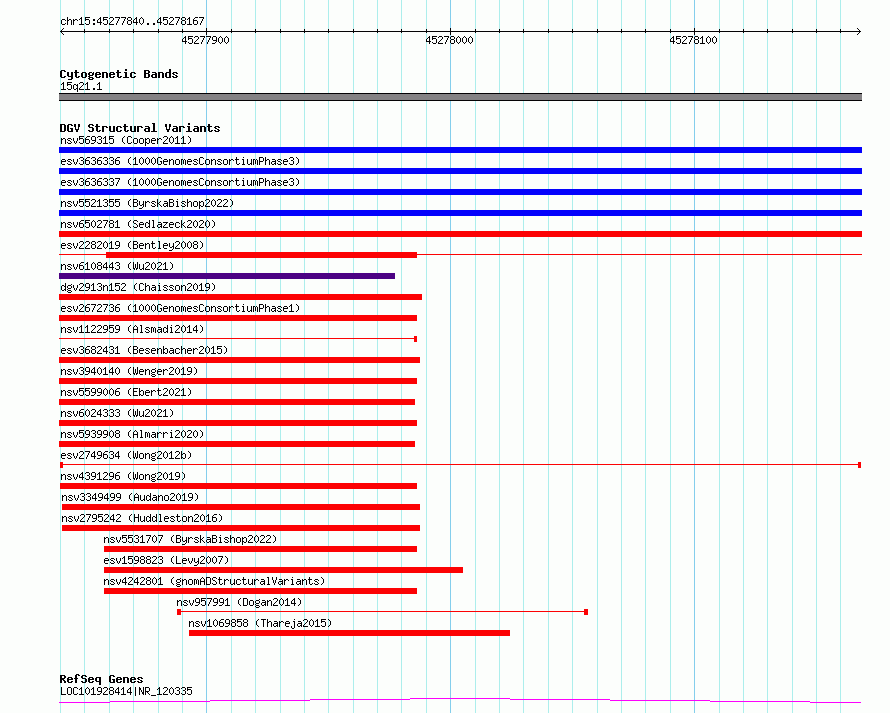Select nsv5939908 (Almarri2020) label
890x713 pixels.
pos(132,434)
